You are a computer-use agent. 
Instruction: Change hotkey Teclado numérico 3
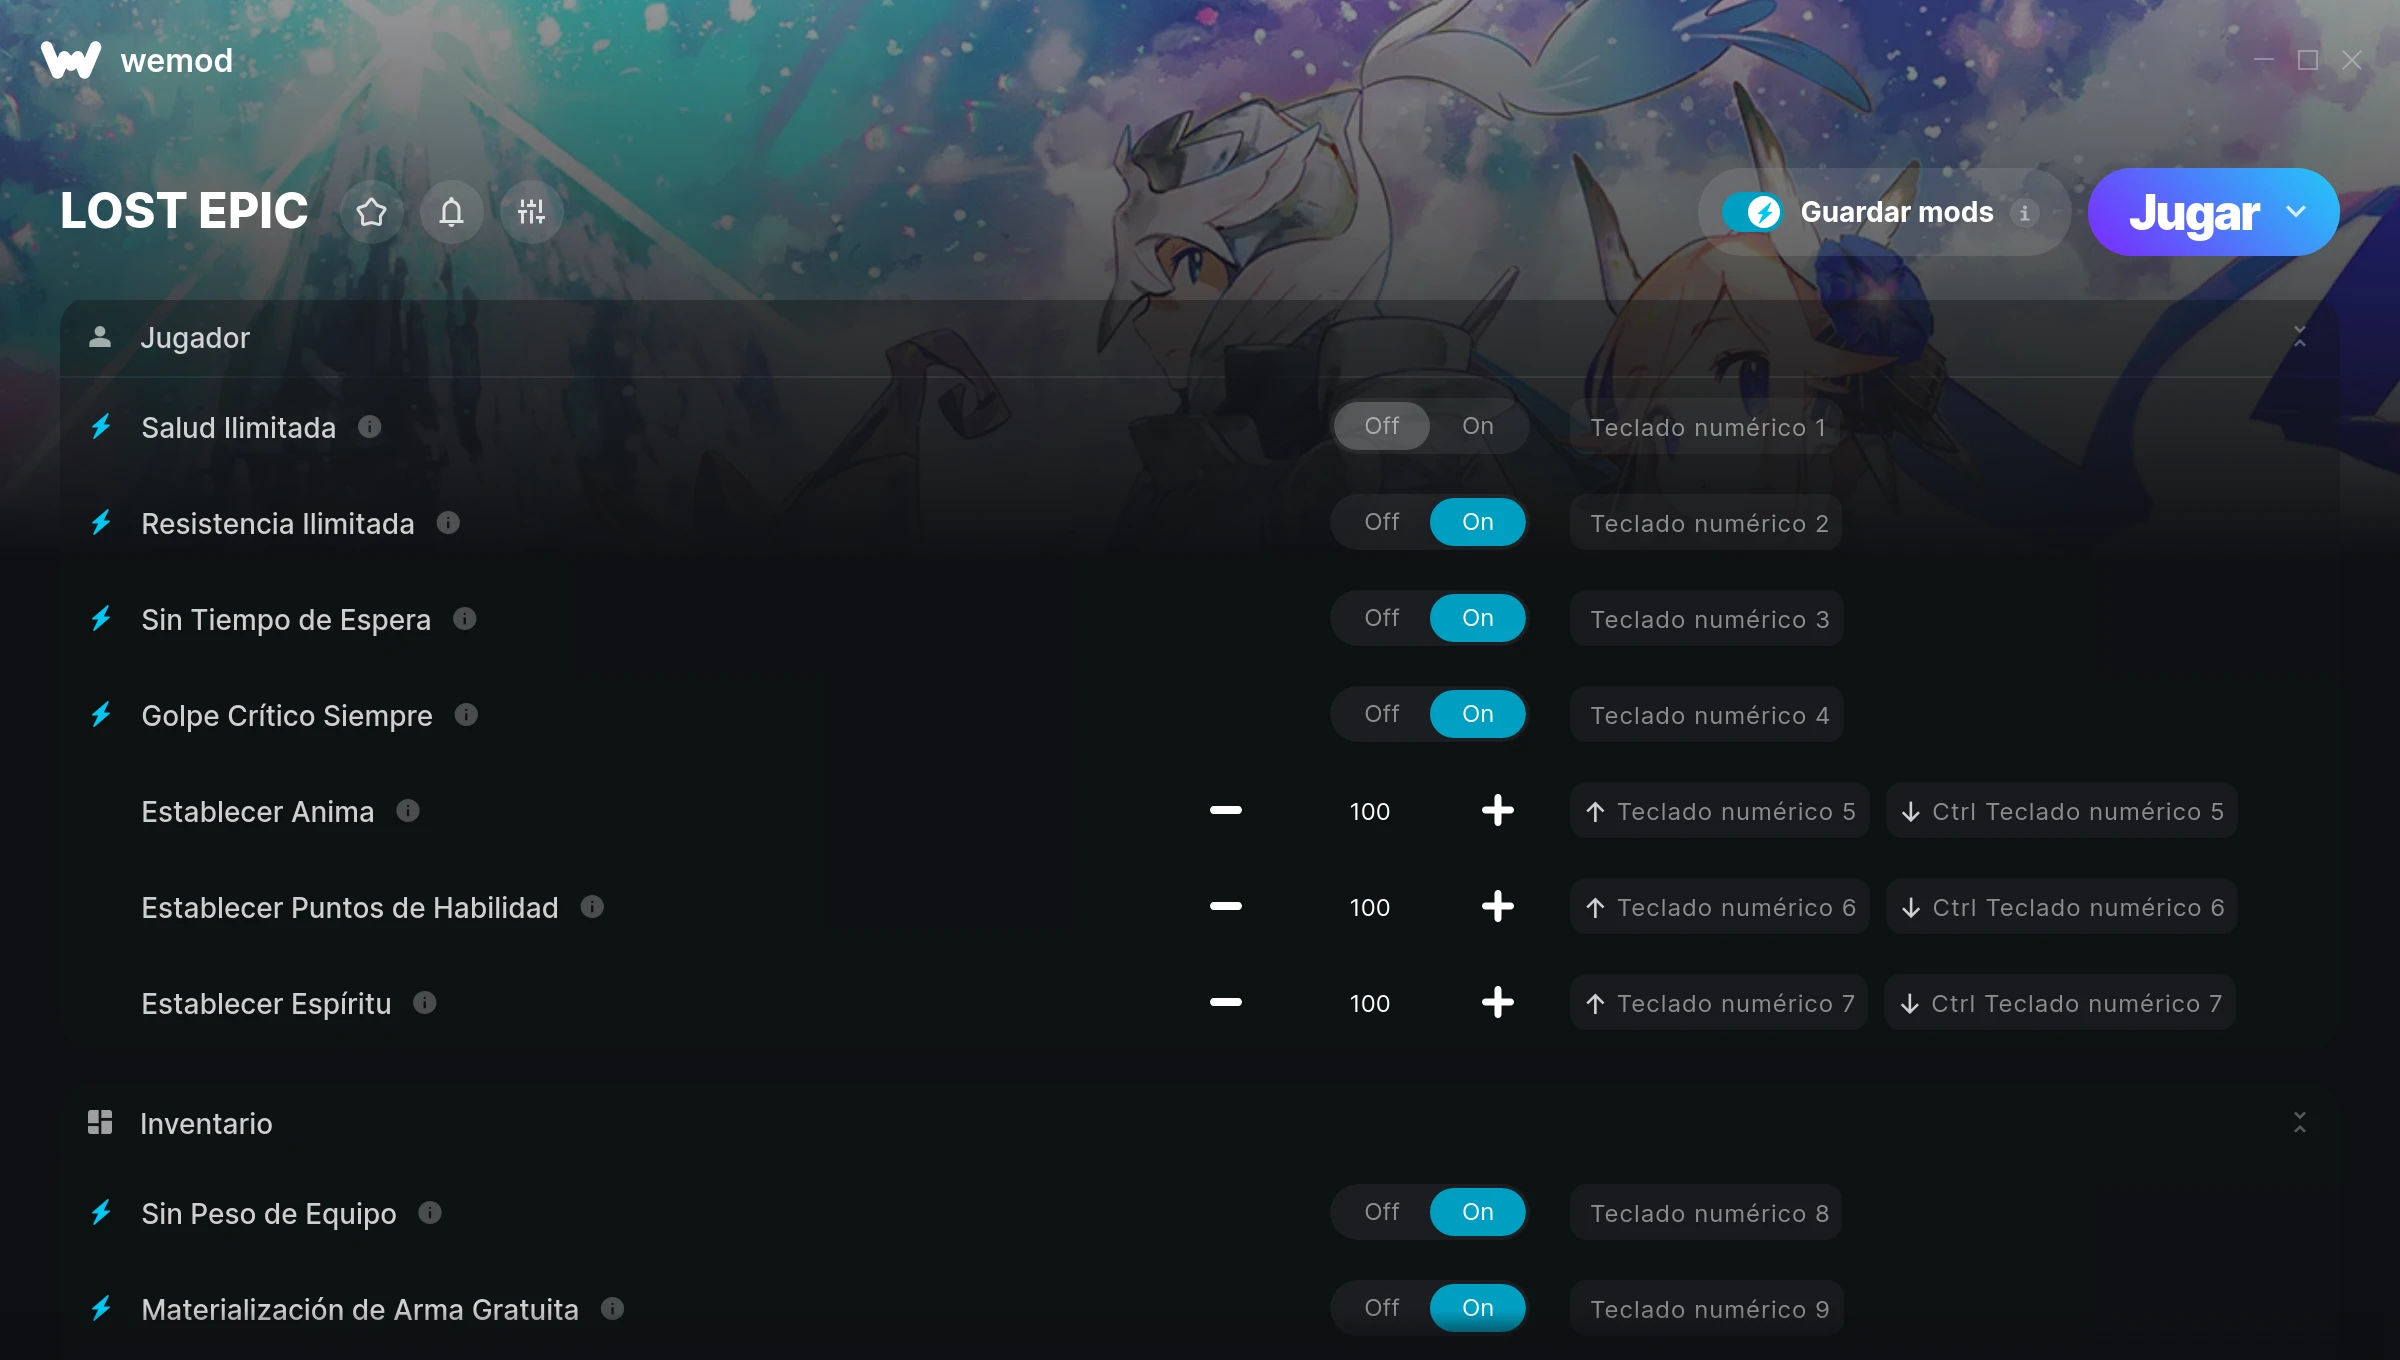pos(1708,619)
